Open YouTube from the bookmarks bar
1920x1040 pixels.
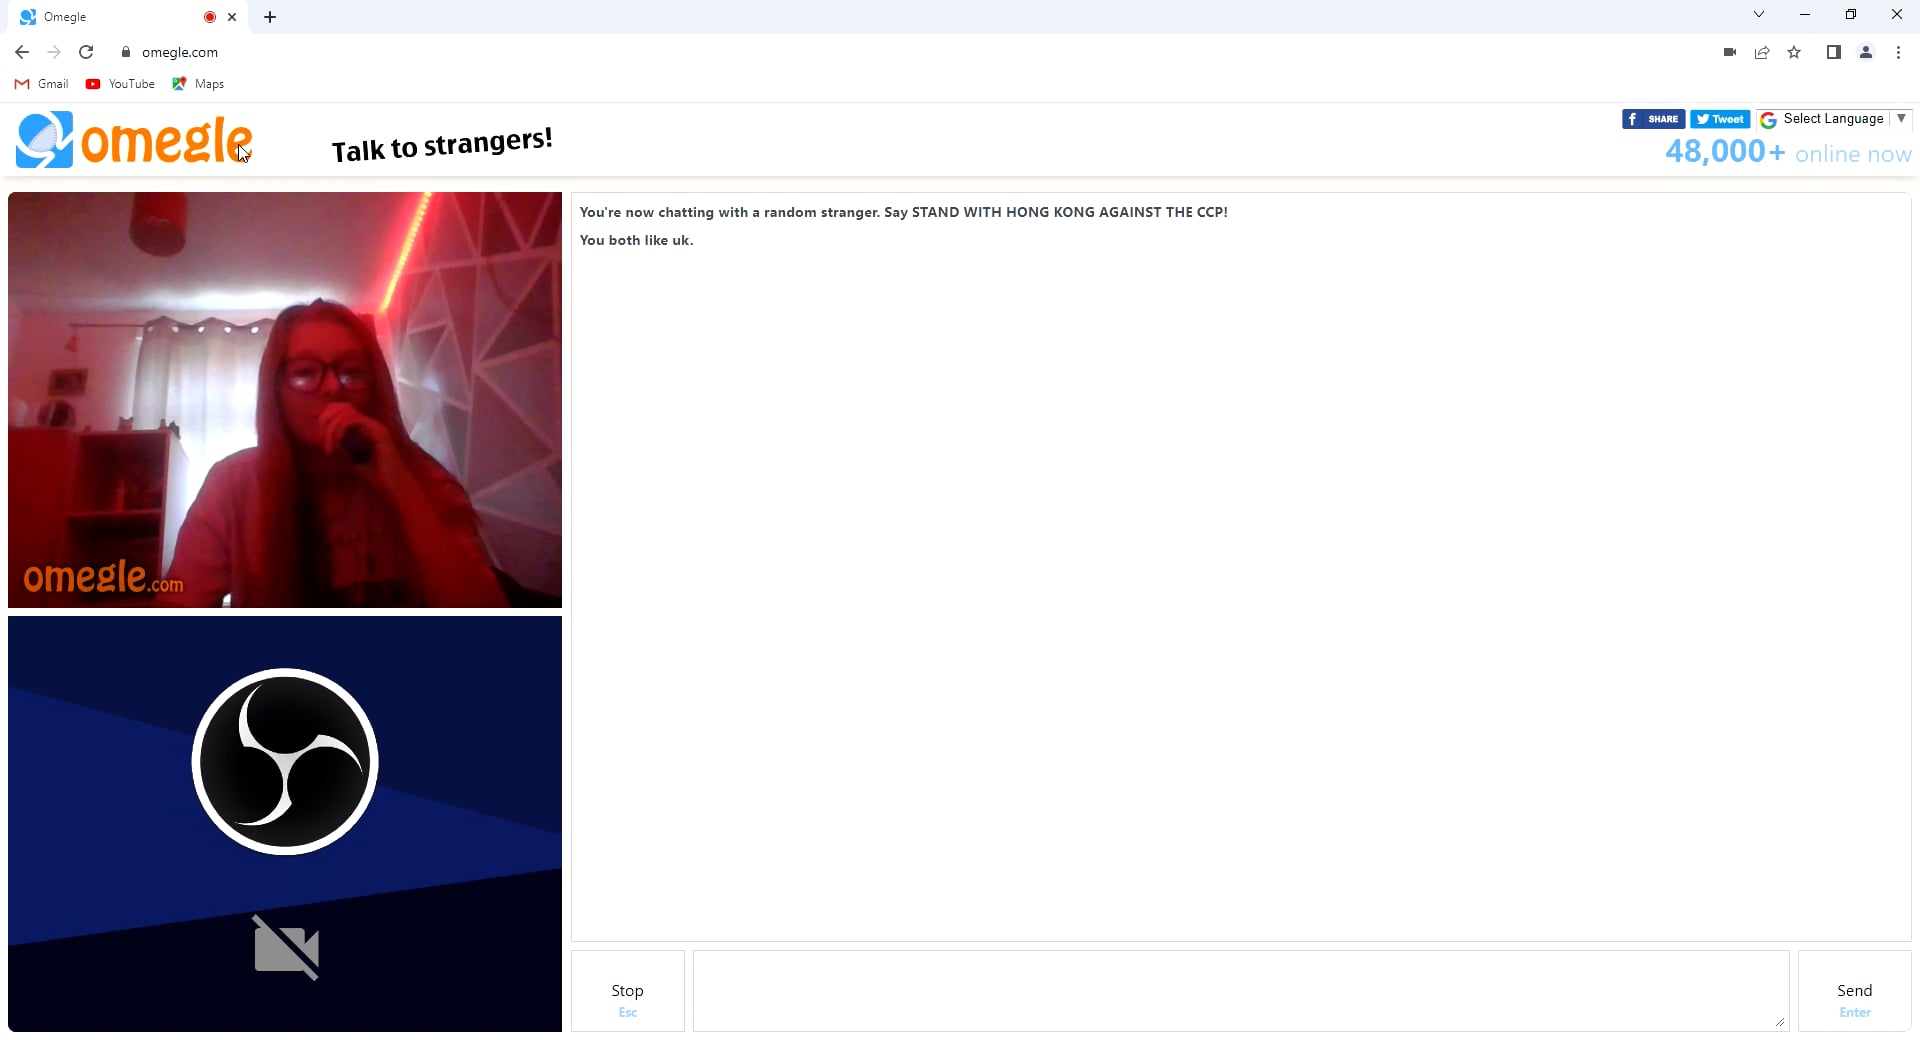point(119,84)
